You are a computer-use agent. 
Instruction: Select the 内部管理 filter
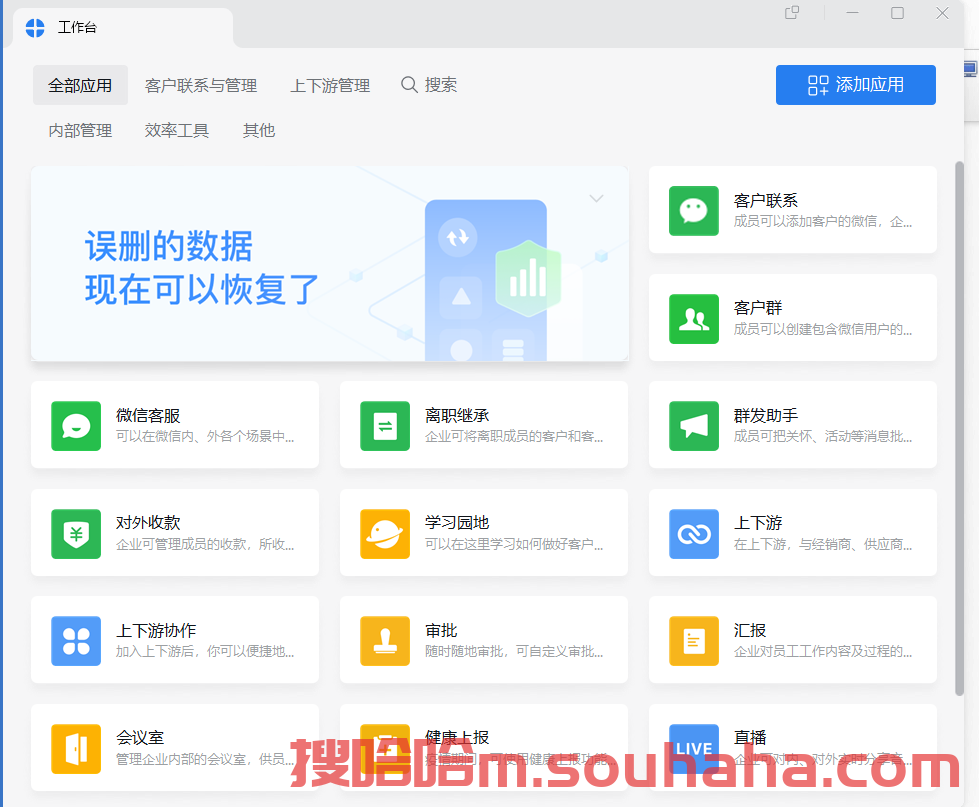click(80, 130)
